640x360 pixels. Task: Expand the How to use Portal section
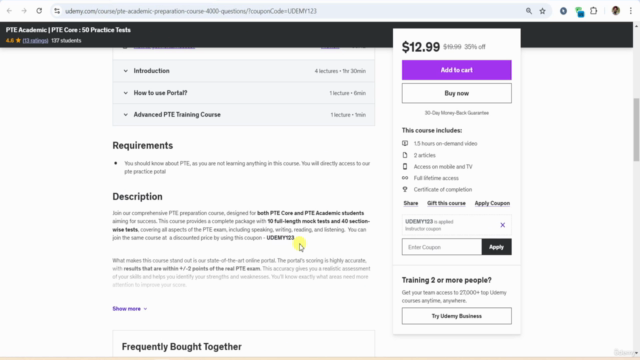(244, 93)
